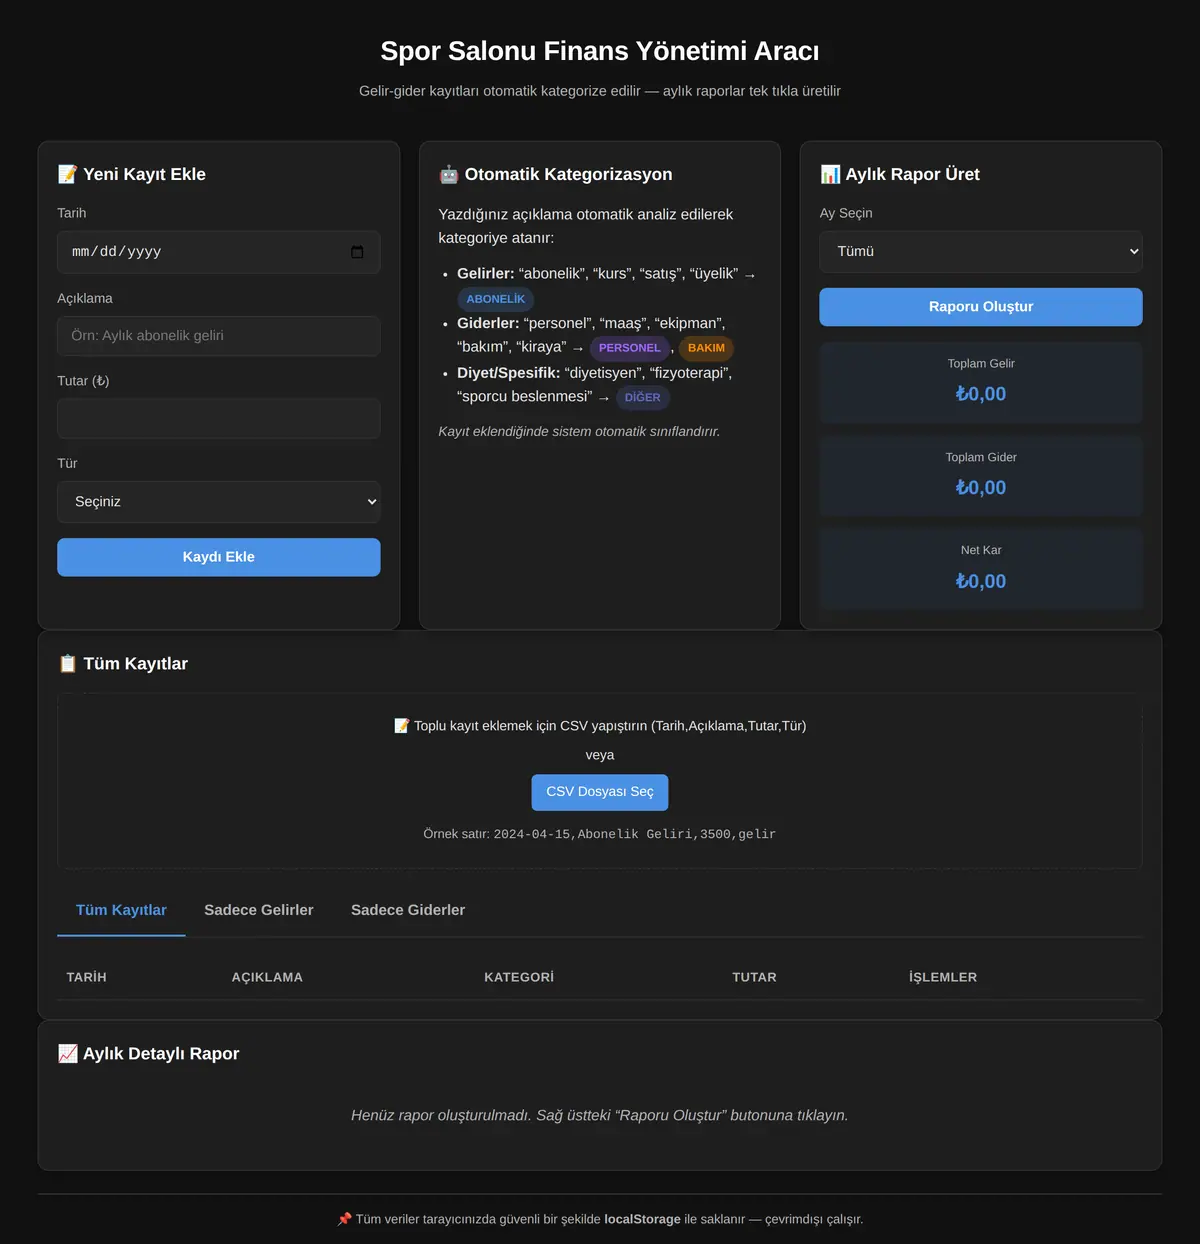Click the İŞLEMLER column header
The height and width of the screenshot is (1244, 1200).
point(943,977)
